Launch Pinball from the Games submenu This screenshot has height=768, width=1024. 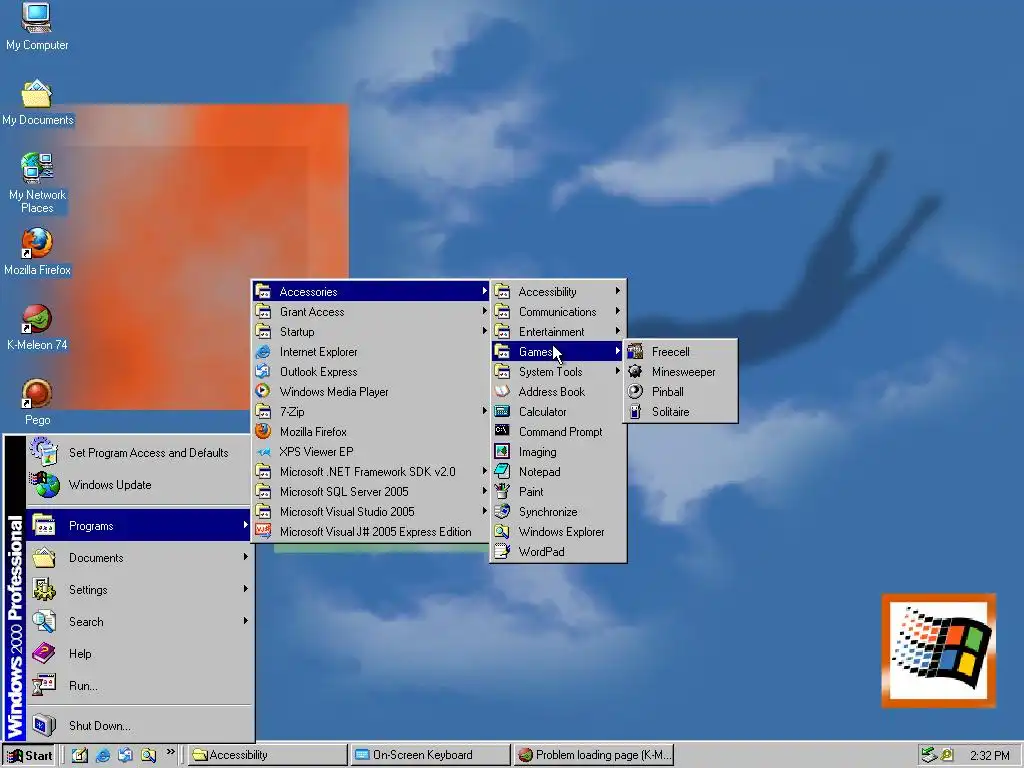pos(681,392)
